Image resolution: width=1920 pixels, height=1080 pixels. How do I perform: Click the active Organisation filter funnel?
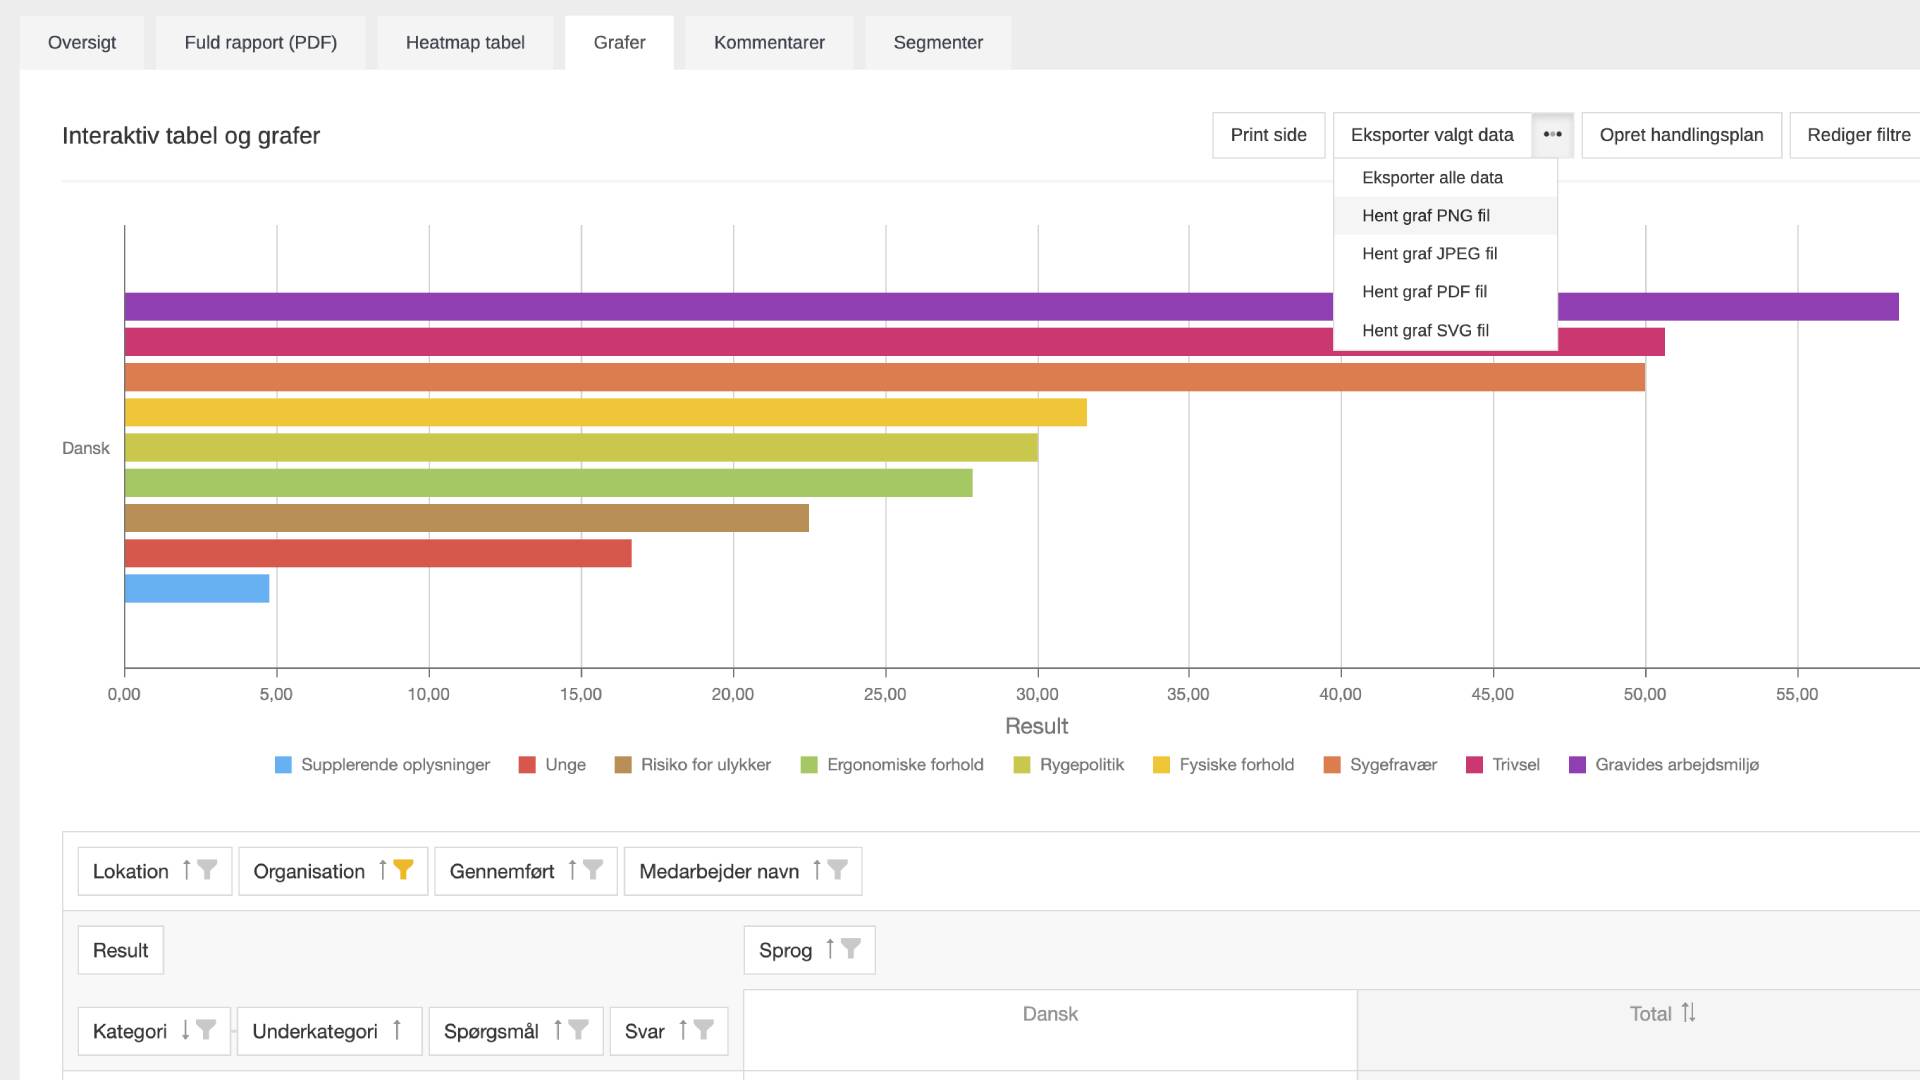click(403, 870)
